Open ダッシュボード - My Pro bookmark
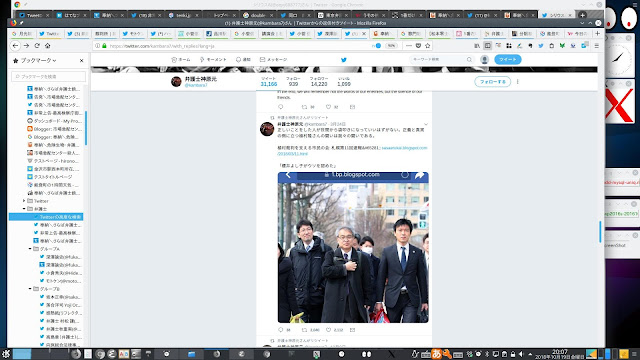Viewport: 640px width, 360px height. pyautogui.click(x=54, y=121)
